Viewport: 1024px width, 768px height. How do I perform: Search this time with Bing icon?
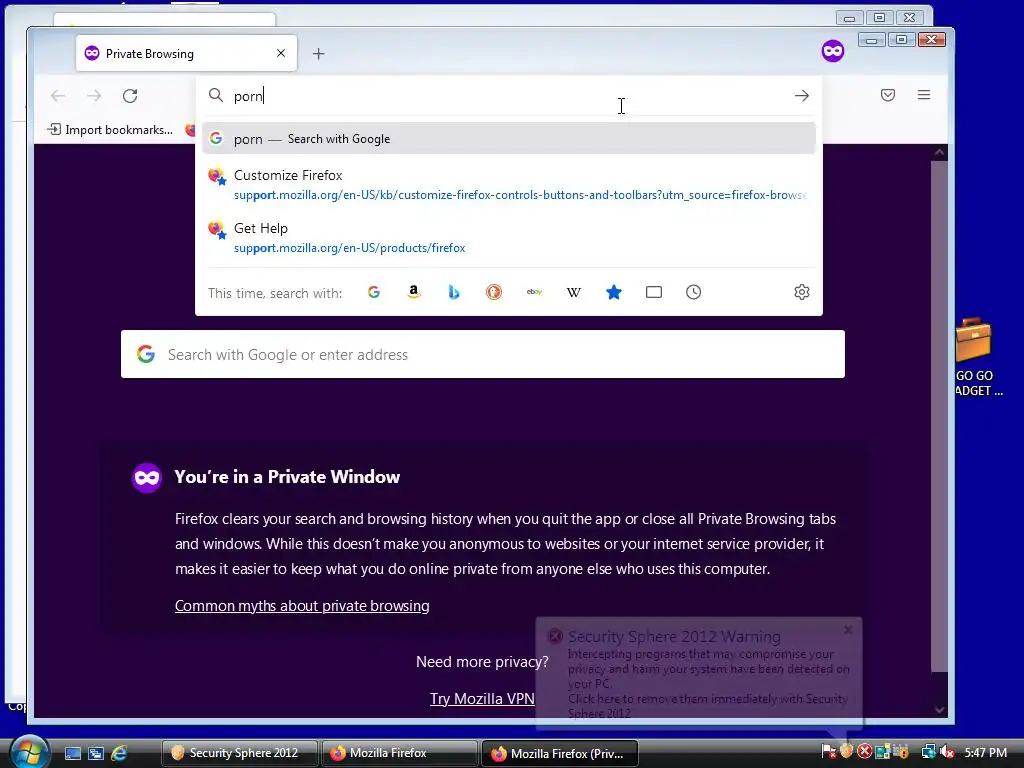454,293
